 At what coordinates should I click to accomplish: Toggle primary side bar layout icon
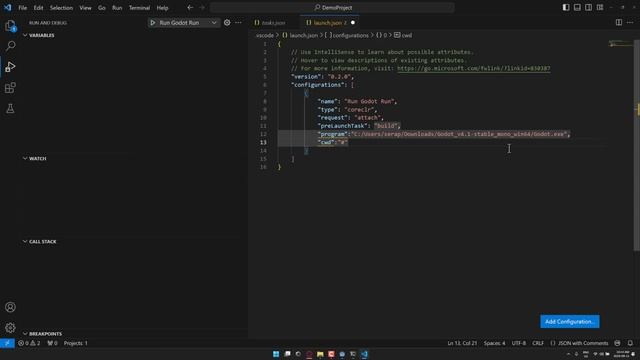(x=566, y=7)
